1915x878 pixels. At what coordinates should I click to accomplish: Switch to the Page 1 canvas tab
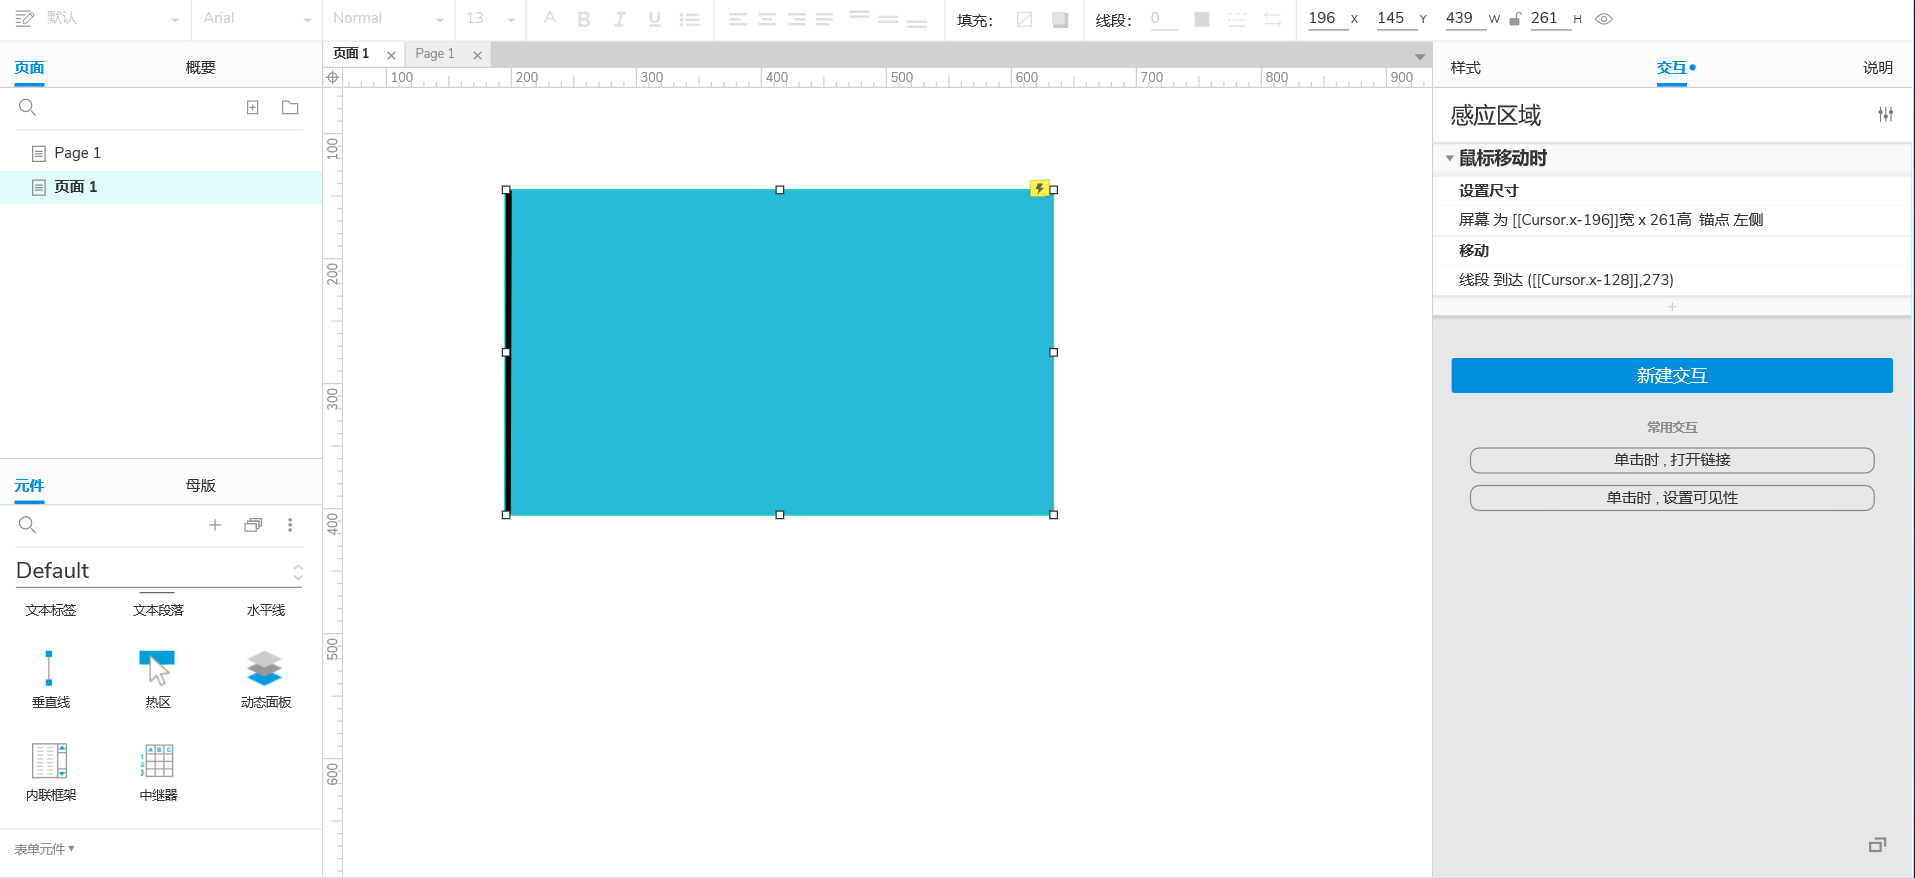click(435, 54)
